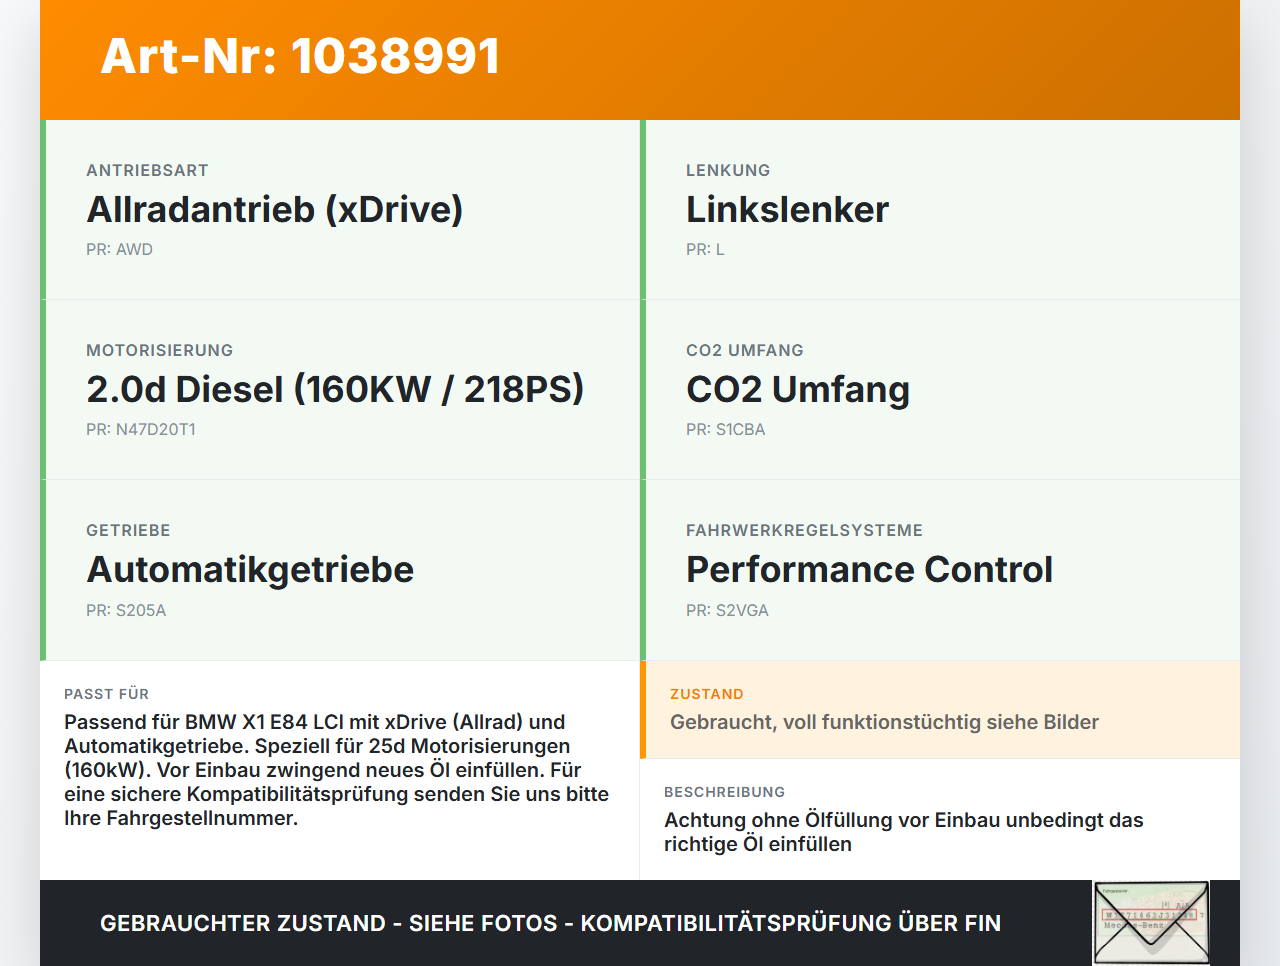Click the envelope icon in footer
Viewport: 1280px width, 966px height.
(x=1151, y=923)
